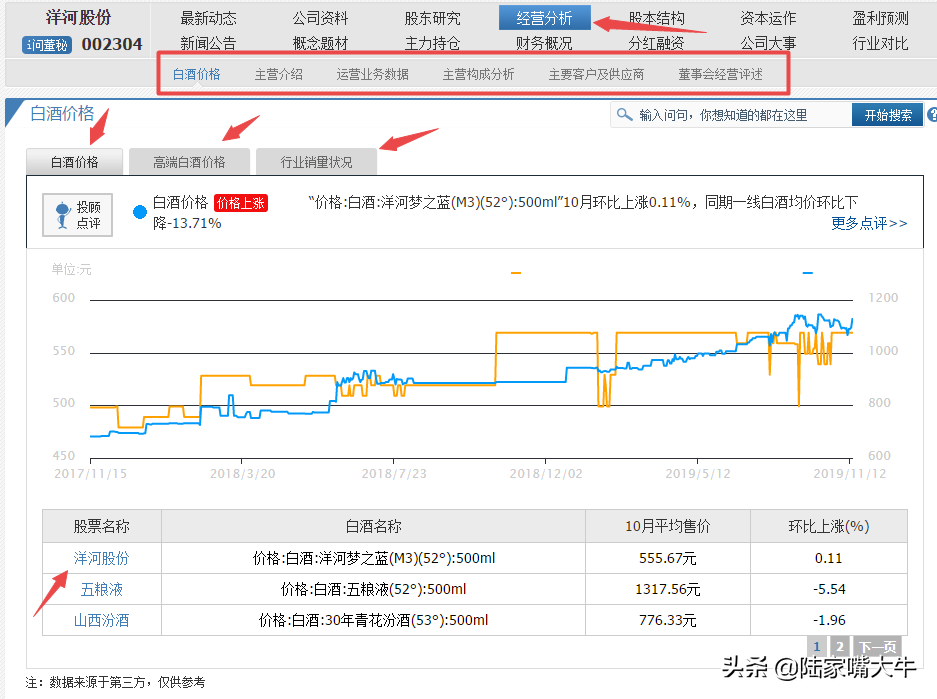The width and height of the screenshot is (937, 699).
Task: Switch to the 行业销量状况 tab
Action: coord(316,162)
